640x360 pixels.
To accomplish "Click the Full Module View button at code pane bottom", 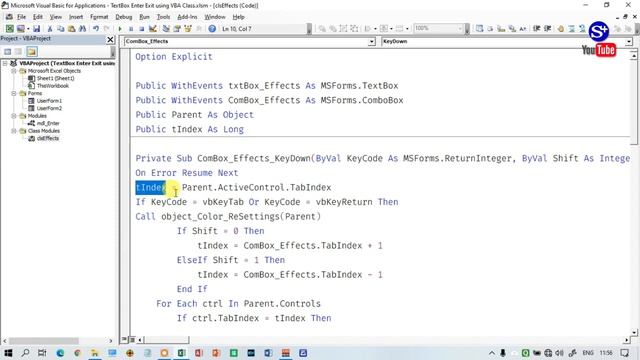I will tap(132, 340).
